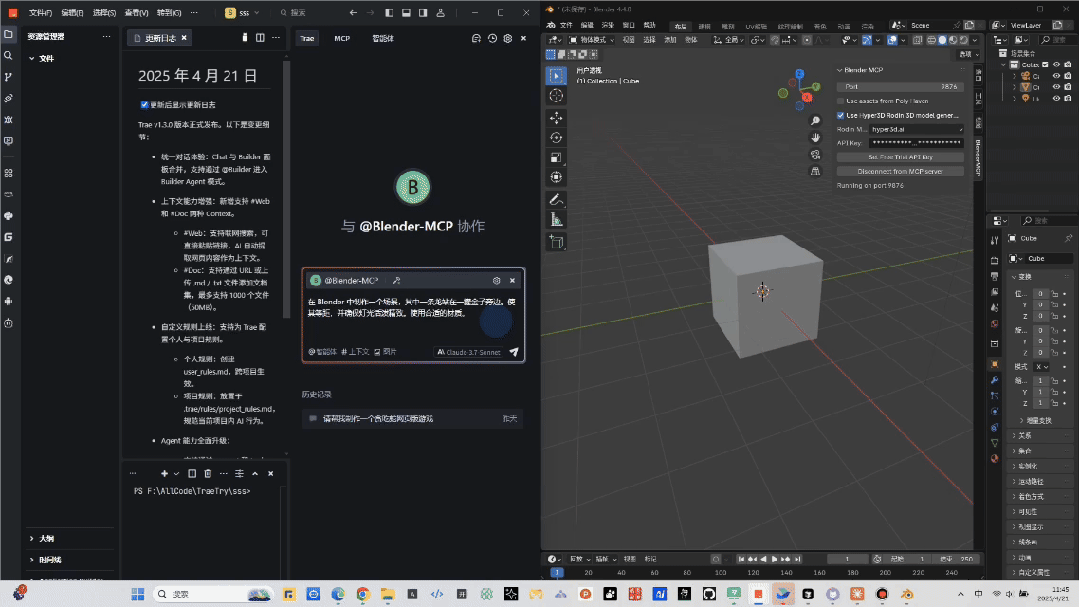
Task: Click Disconnect from MCP server button
Action: point(899,171)
